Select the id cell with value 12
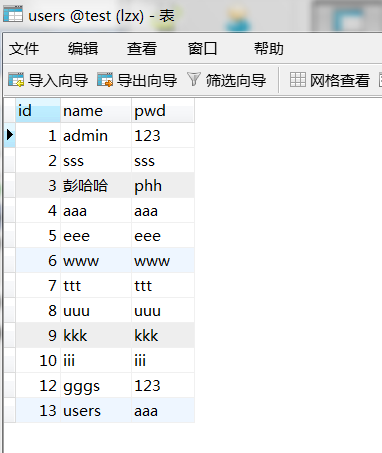This screenshot has width=382, height=453. 38,385
